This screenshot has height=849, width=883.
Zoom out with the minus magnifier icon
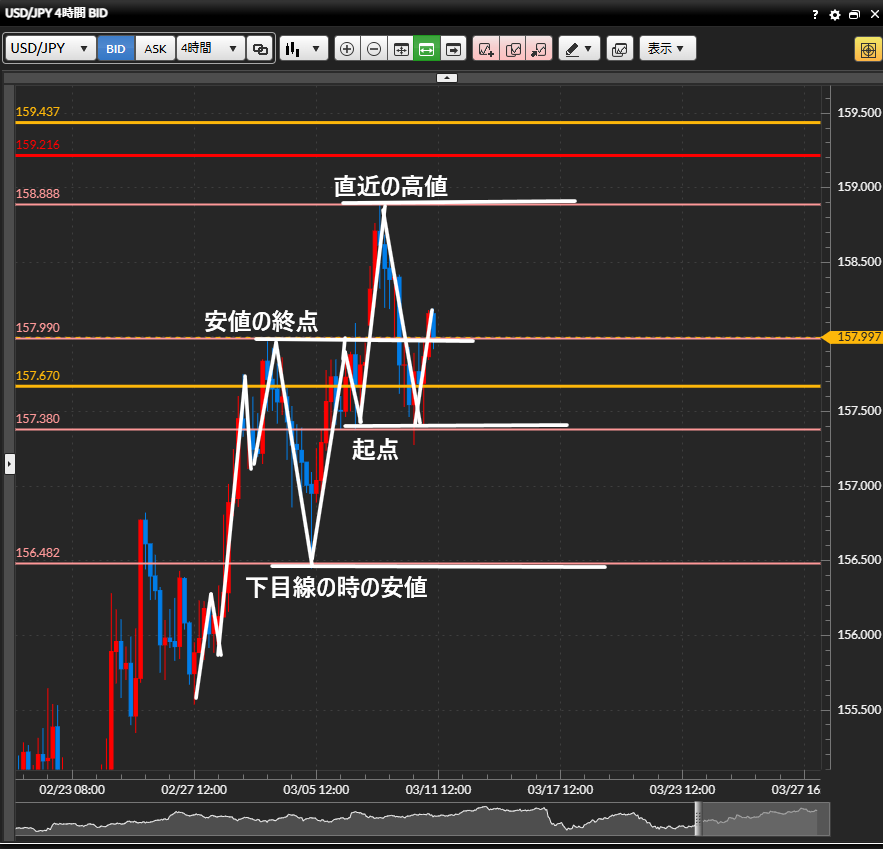374,48
